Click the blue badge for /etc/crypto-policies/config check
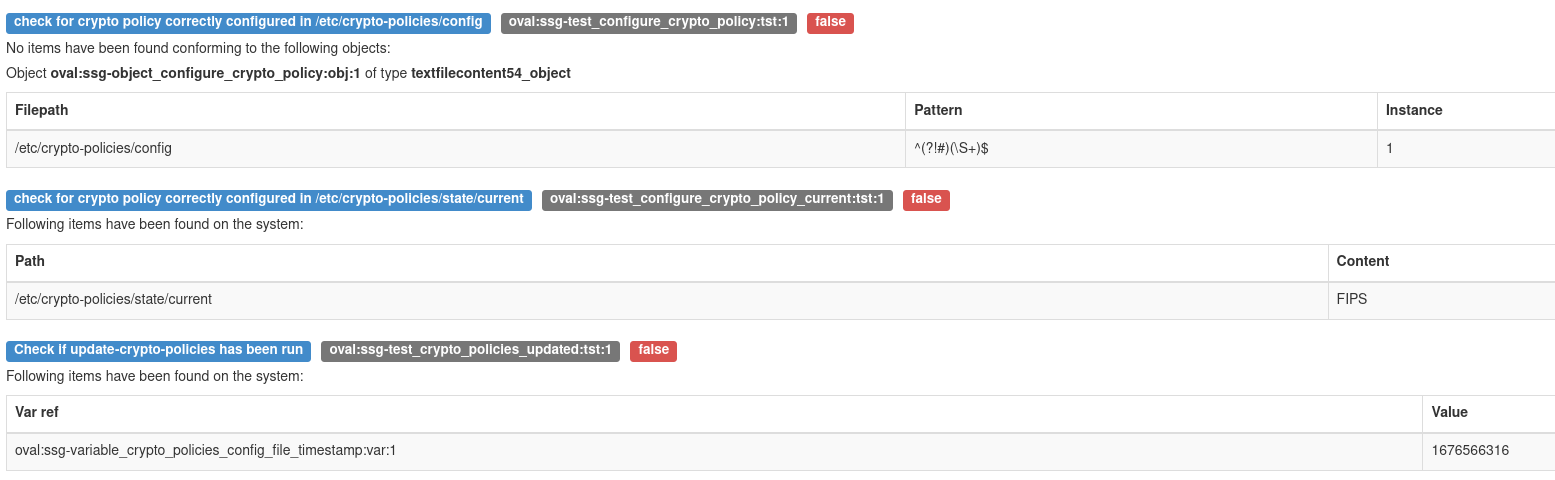1555x480 pixels. click(248, 22)
